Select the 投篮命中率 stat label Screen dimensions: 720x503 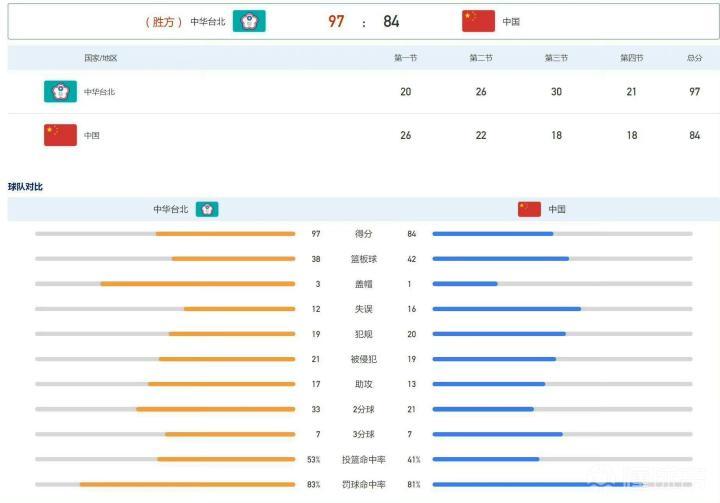[363, 459]
